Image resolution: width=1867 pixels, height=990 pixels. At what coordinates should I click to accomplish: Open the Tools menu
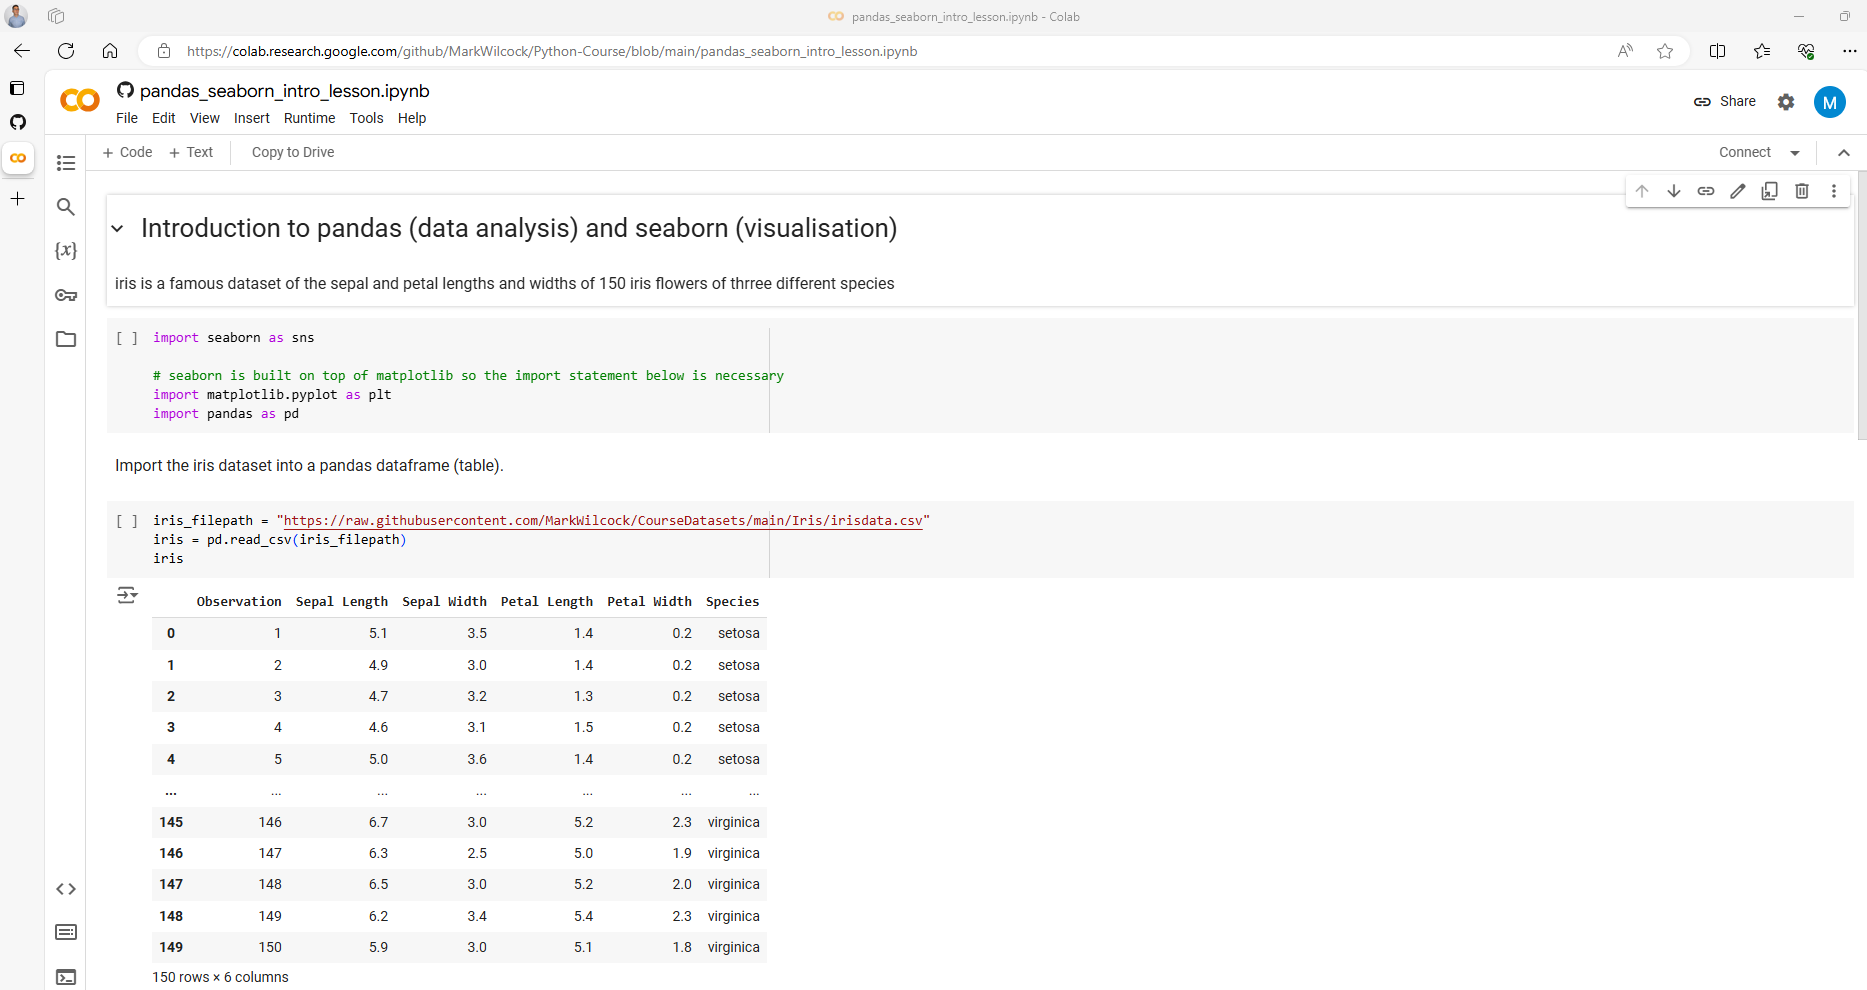tap(366, 118)
